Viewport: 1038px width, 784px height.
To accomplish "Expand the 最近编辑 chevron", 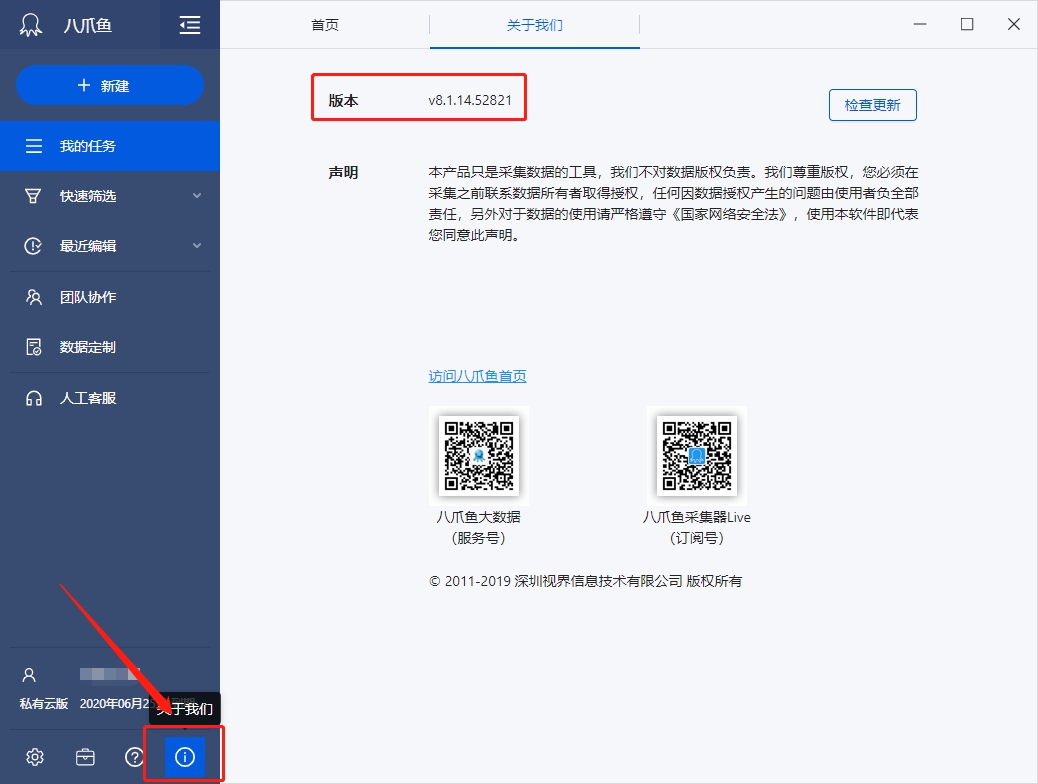I will (197, 246).
